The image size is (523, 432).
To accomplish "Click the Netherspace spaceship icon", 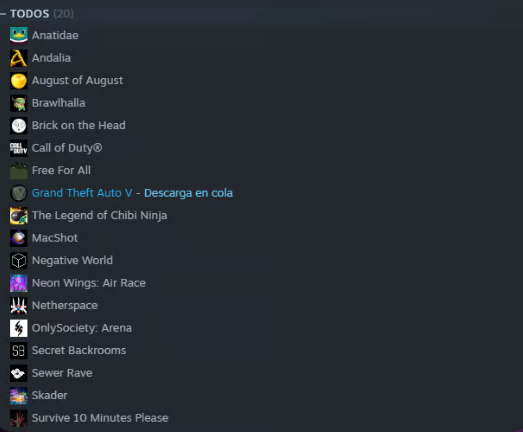I will 19,306.
